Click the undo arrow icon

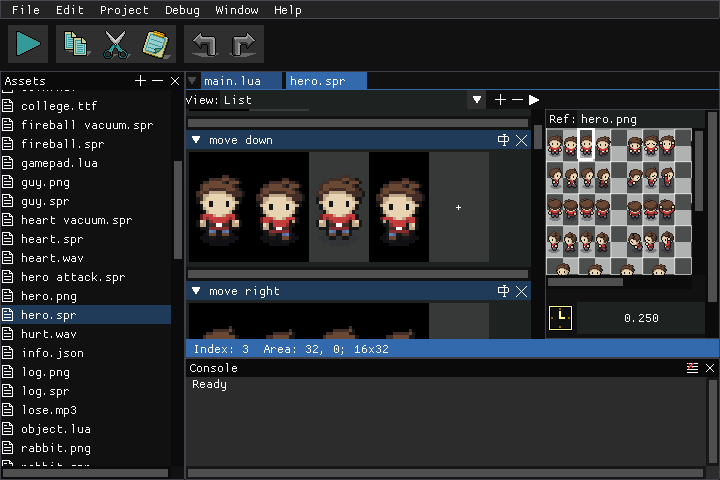(204, 44)
